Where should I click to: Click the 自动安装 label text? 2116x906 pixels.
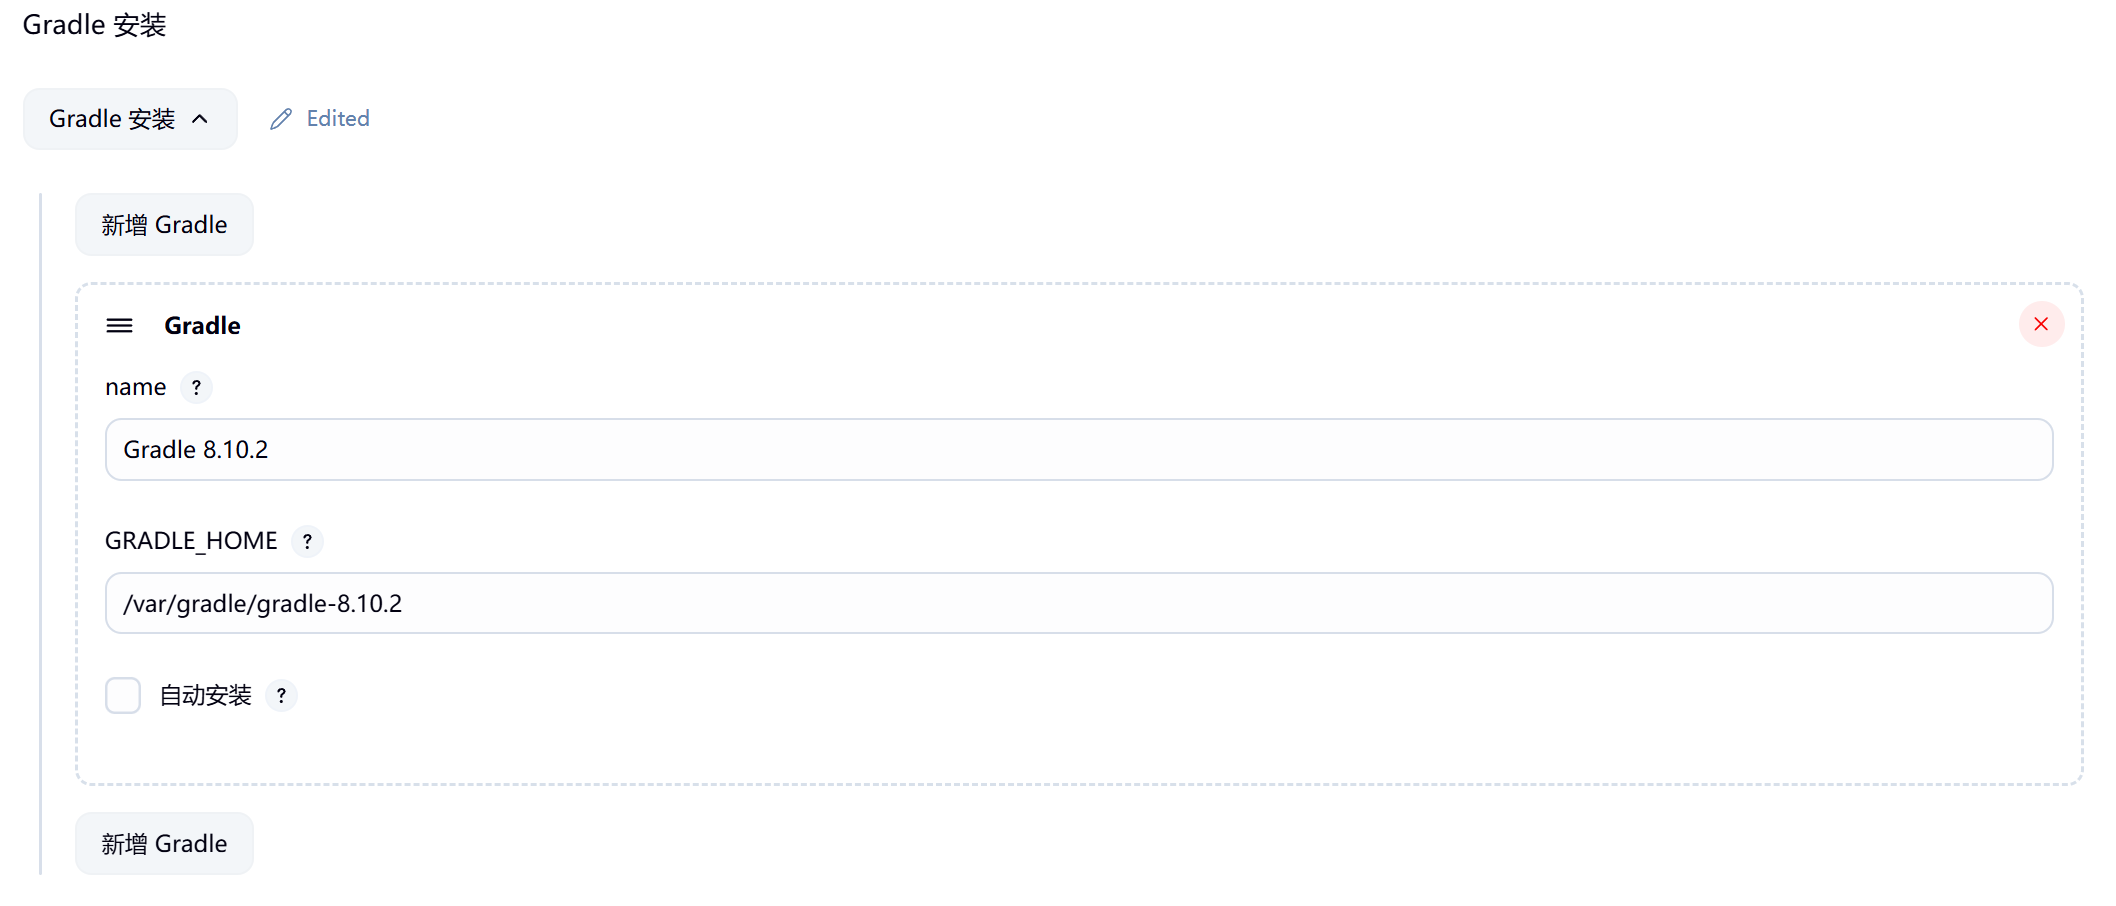(x=205, y=695)
